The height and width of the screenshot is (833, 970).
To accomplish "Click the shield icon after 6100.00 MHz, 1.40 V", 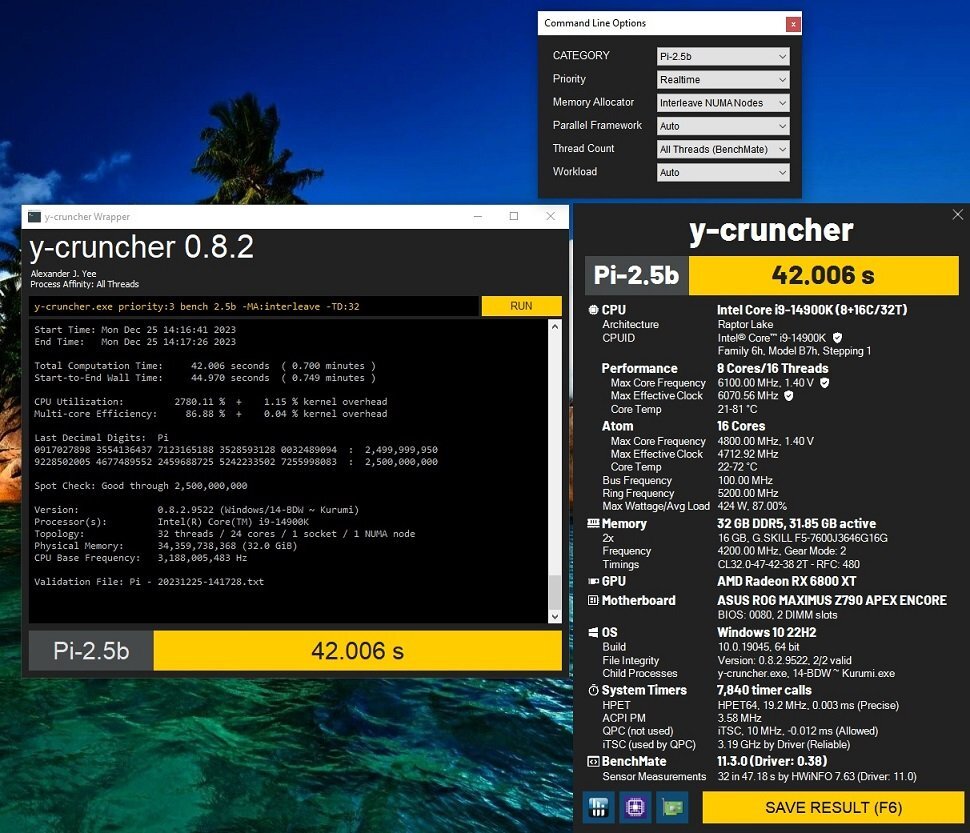I will (825, 383).
